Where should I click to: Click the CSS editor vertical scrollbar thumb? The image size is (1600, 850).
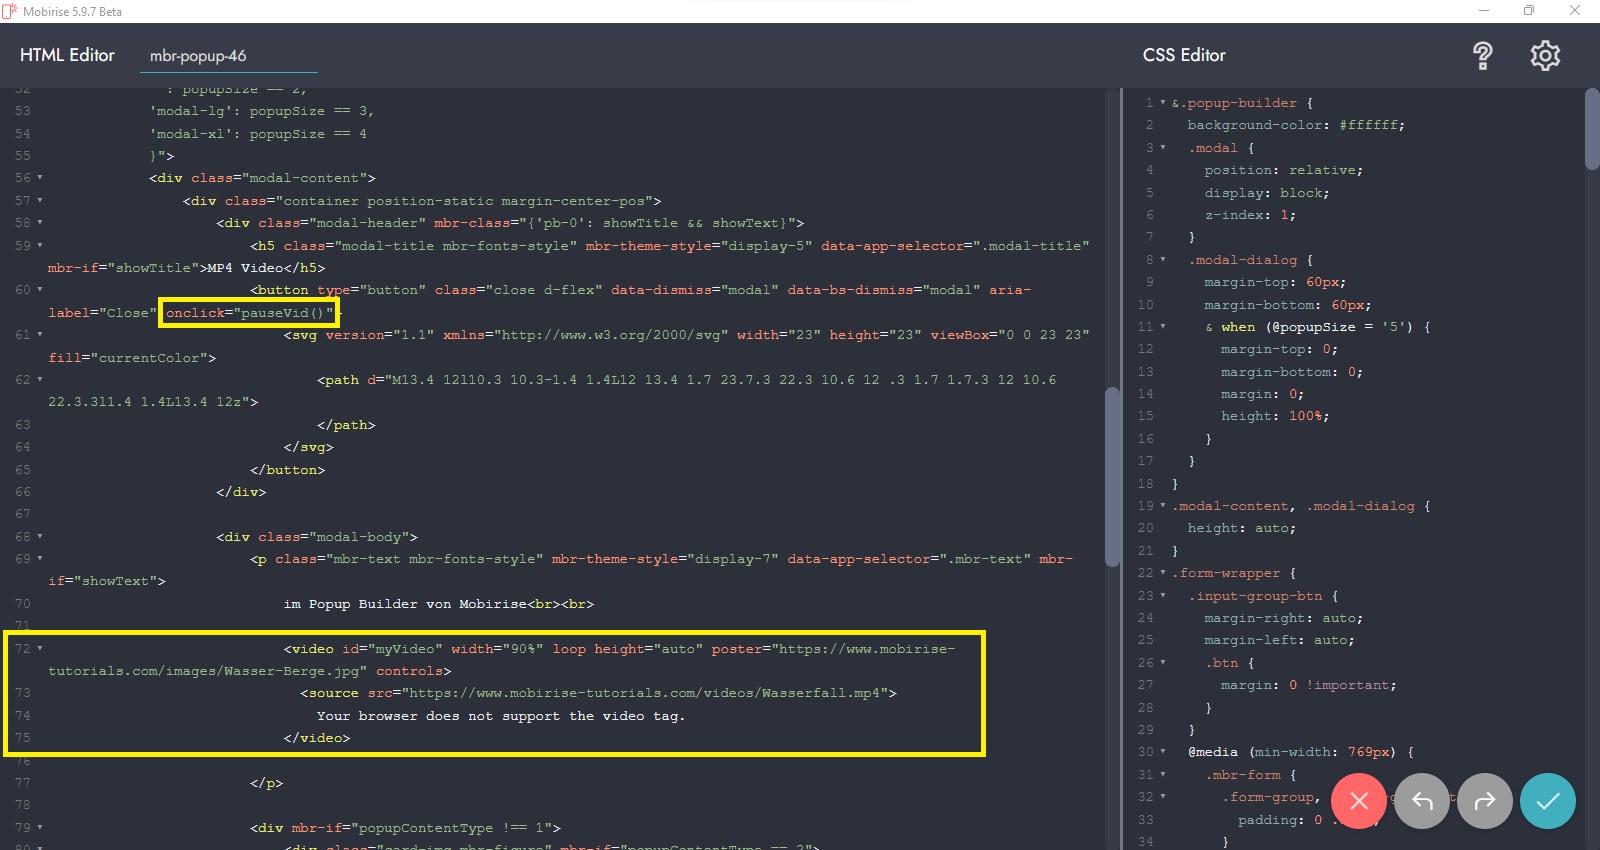[x=1591, y=130]
